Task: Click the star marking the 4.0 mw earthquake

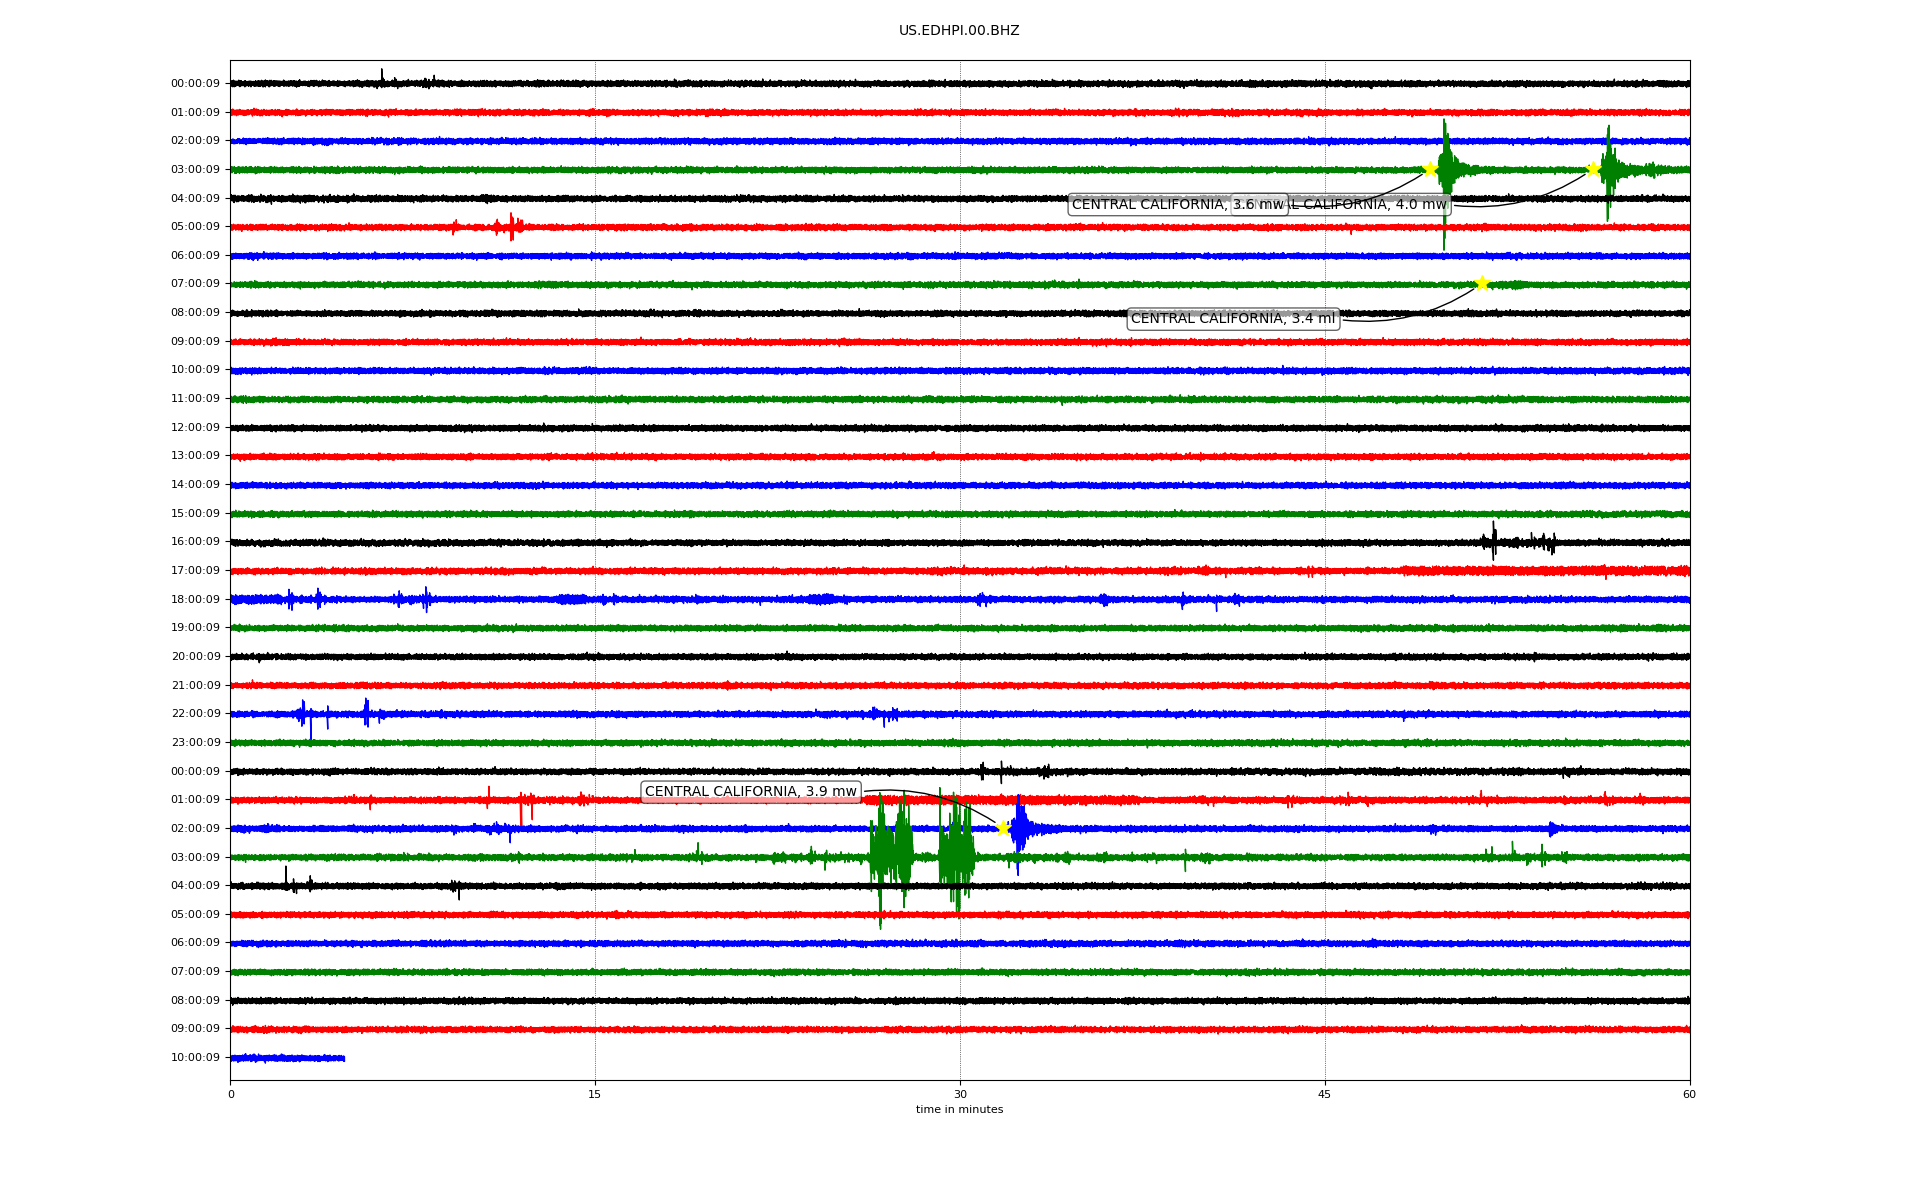Action: [x=1593, y=169]
